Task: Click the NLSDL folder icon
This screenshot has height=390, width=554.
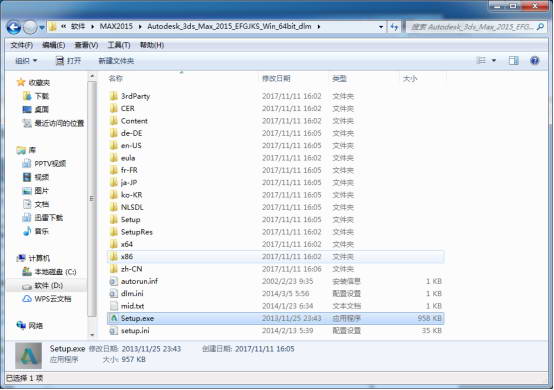Action: (x=113, y=207)
